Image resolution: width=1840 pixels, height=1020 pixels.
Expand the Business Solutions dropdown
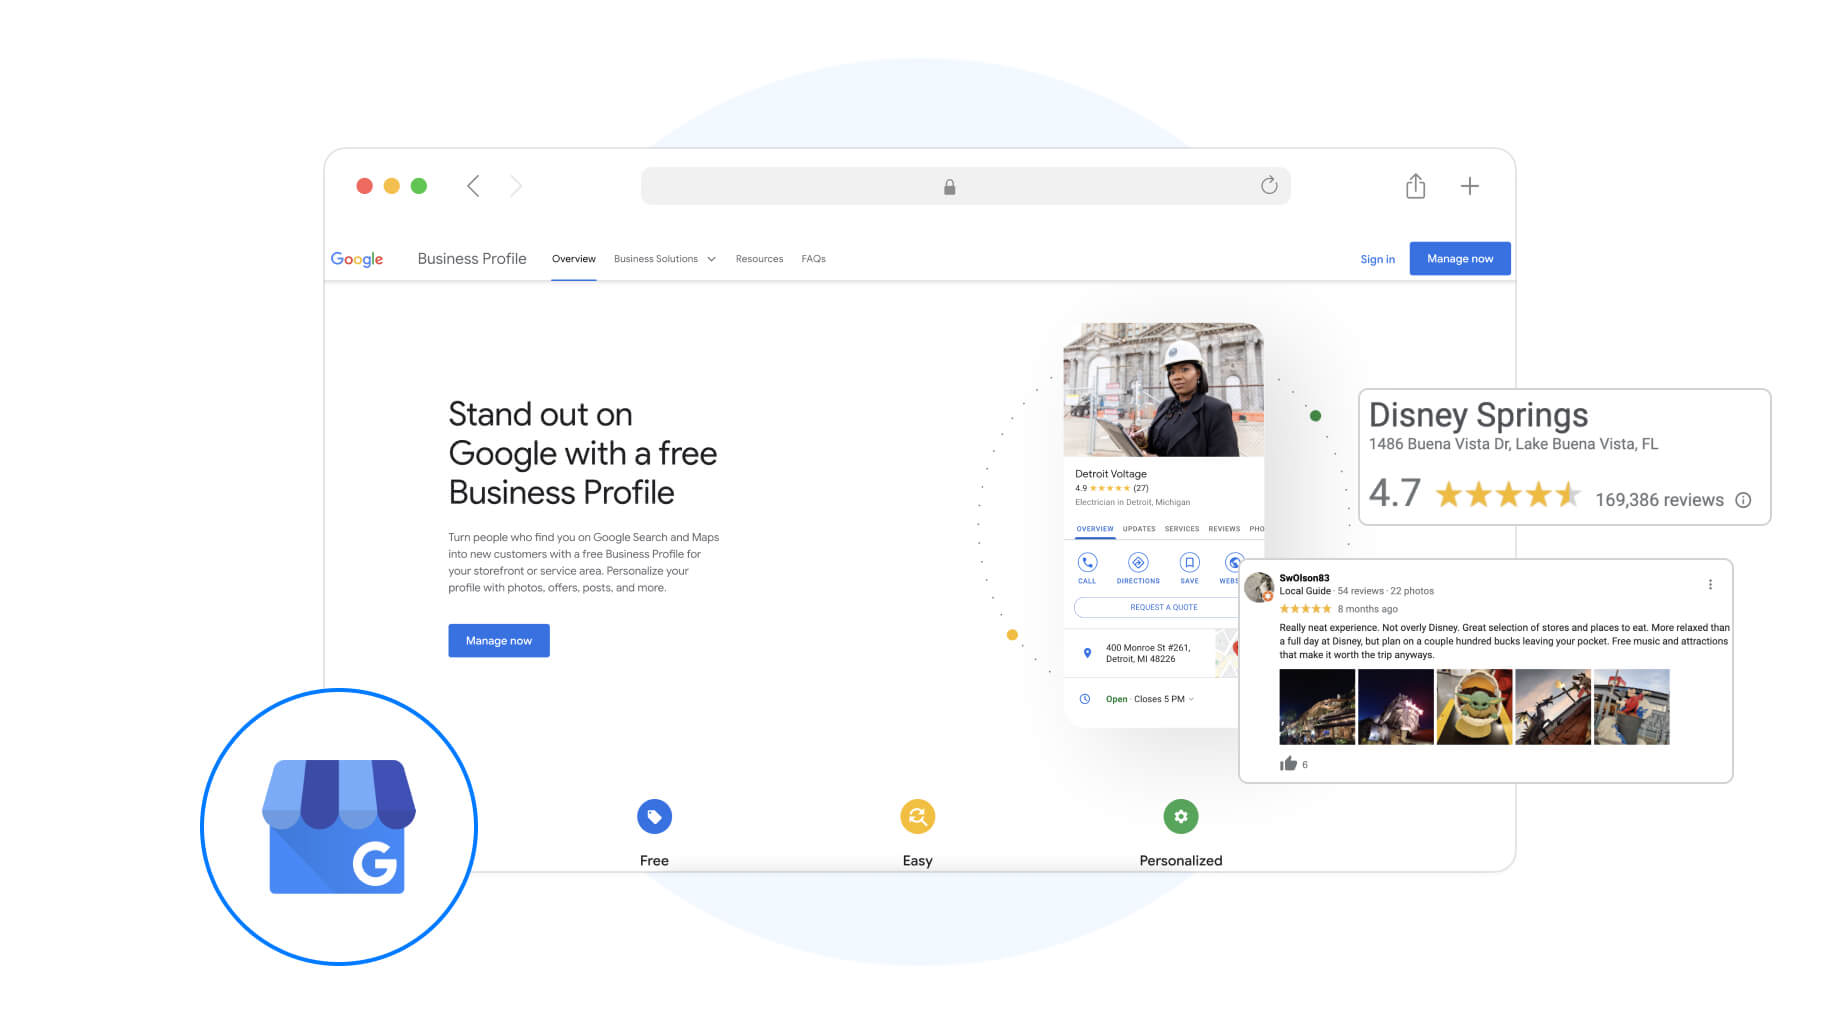pos(665,259)
